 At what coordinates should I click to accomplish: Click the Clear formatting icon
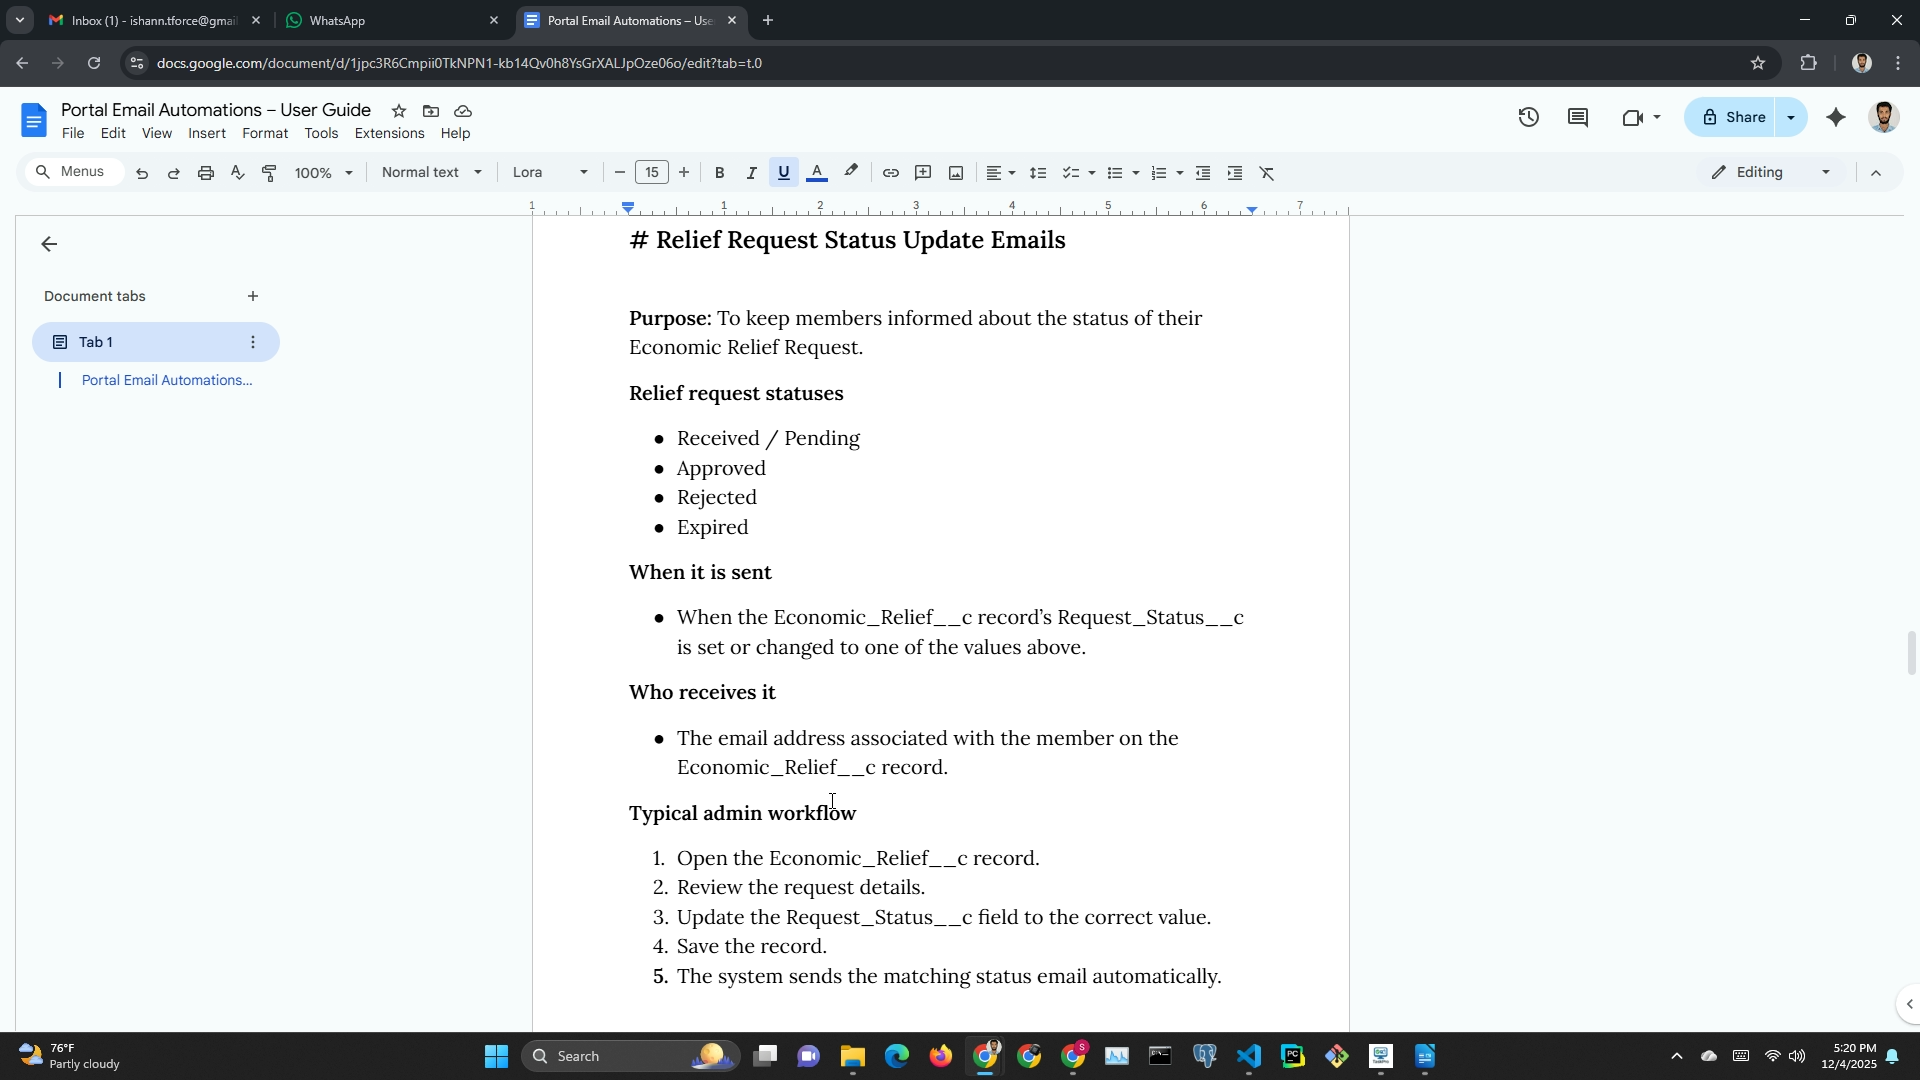(1267, 173)
